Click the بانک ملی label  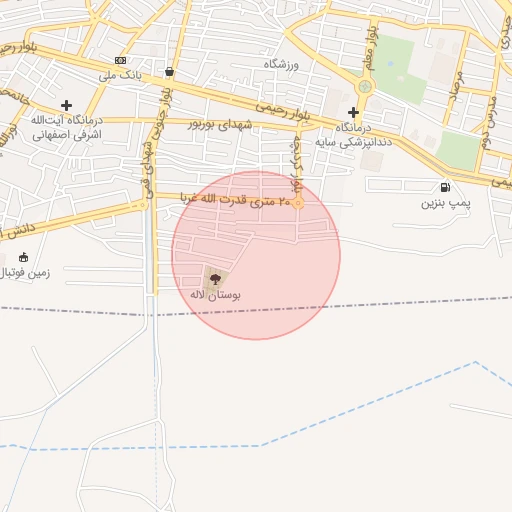coord(120,76)
